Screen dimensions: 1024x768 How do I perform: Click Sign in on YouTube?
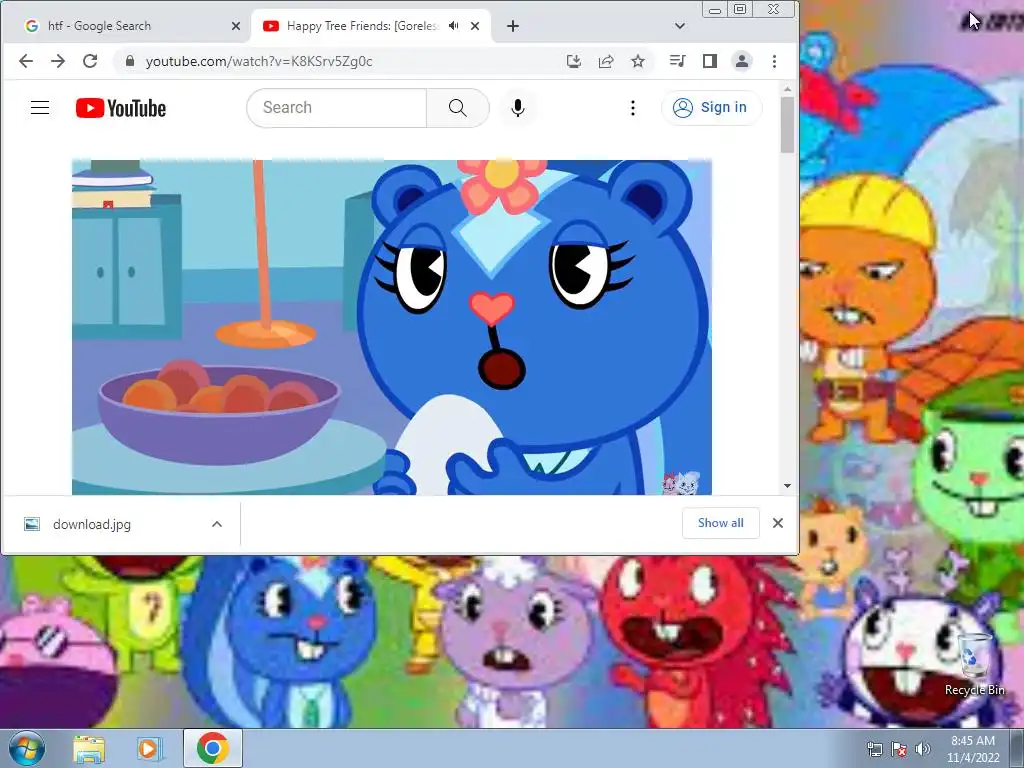click(x=711, y=108)
